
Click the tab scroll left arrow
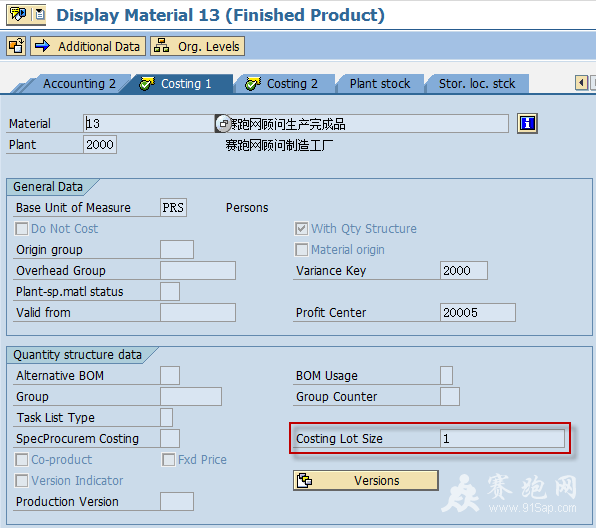tap(581, 82)
